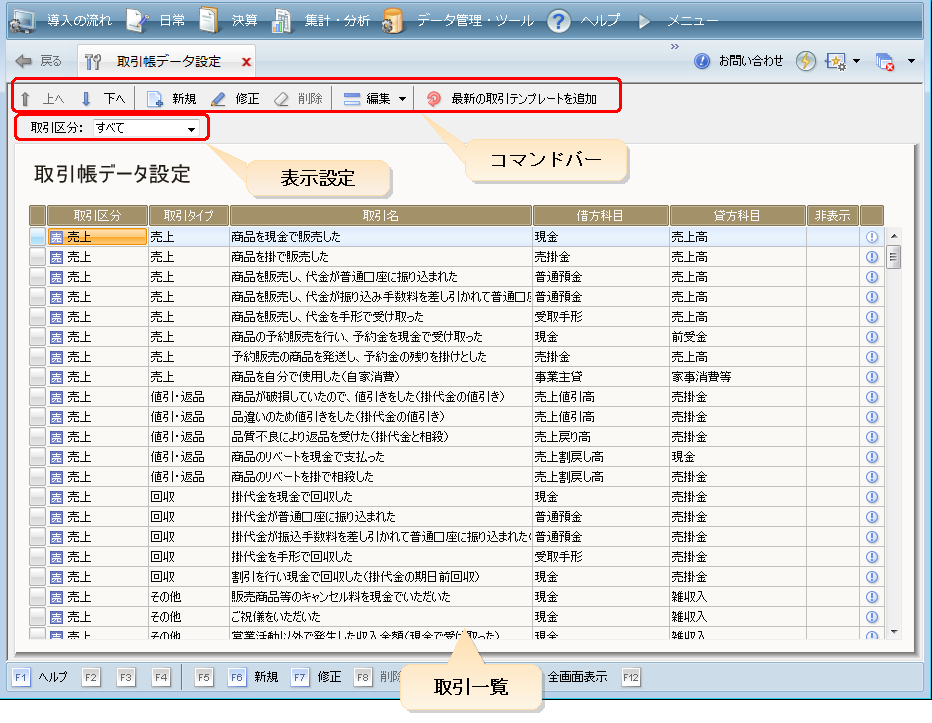
Task: Click info icon for 商品のリベートを現金で支払った
Action: 872,457
